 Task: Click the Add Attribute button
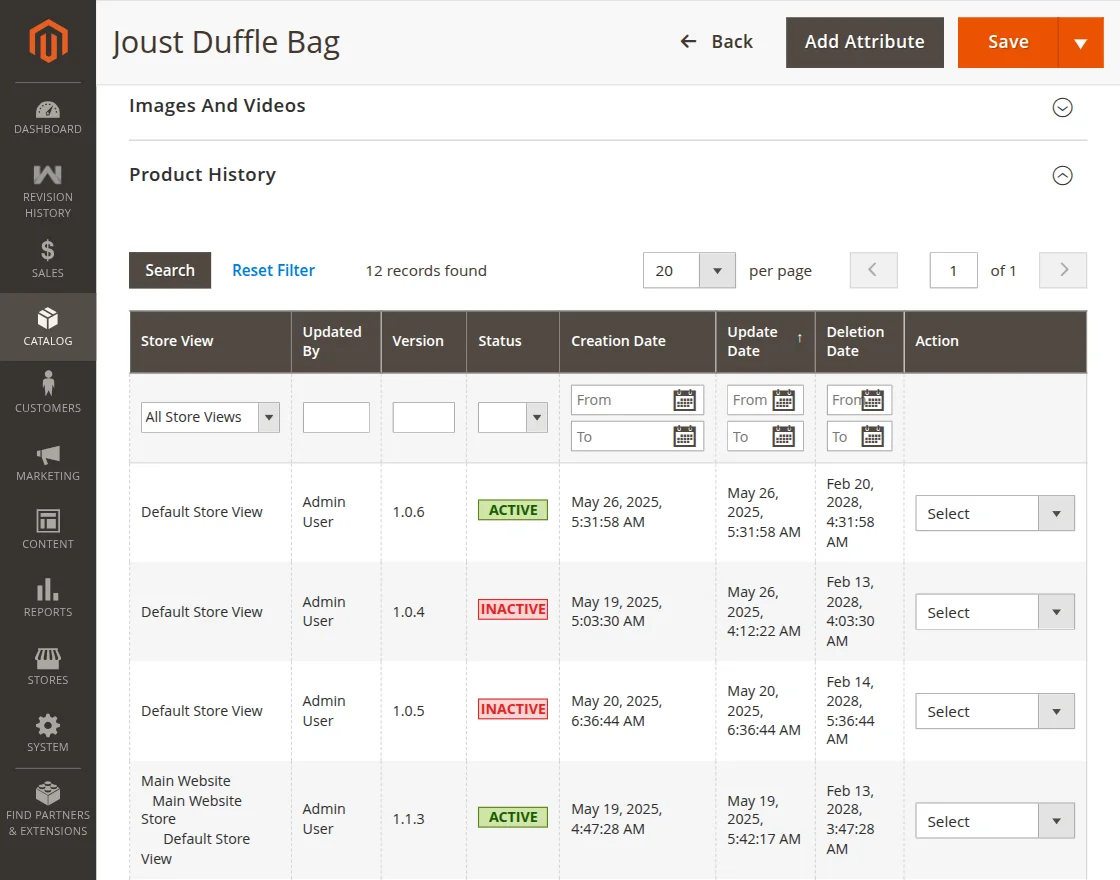pos(864,42)
